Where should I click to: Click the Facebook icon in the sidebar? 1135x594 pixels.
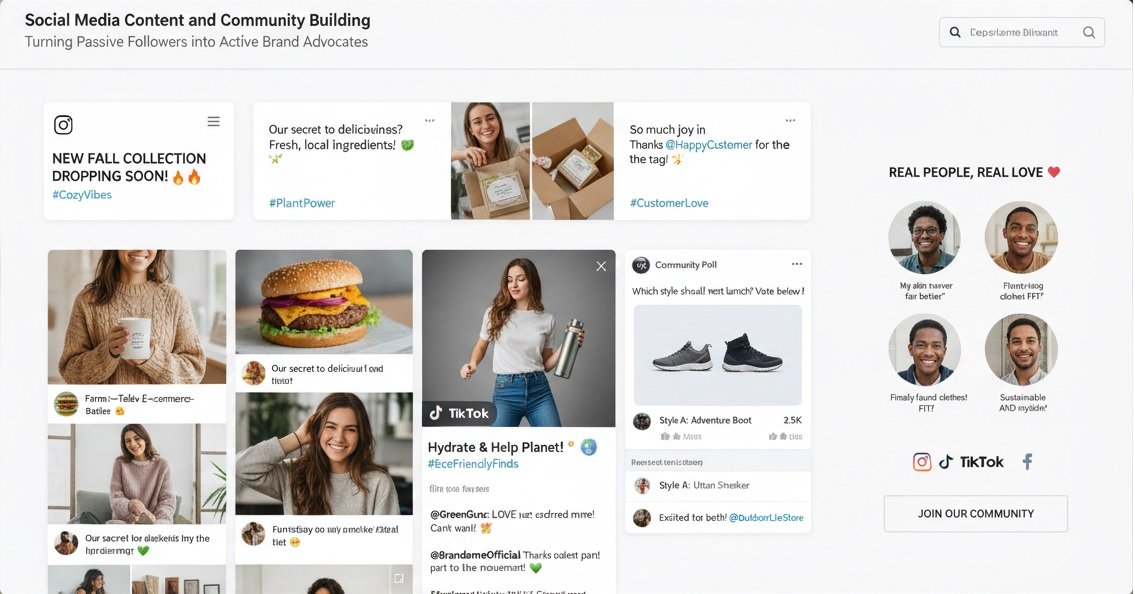(x=1027, y=462)
